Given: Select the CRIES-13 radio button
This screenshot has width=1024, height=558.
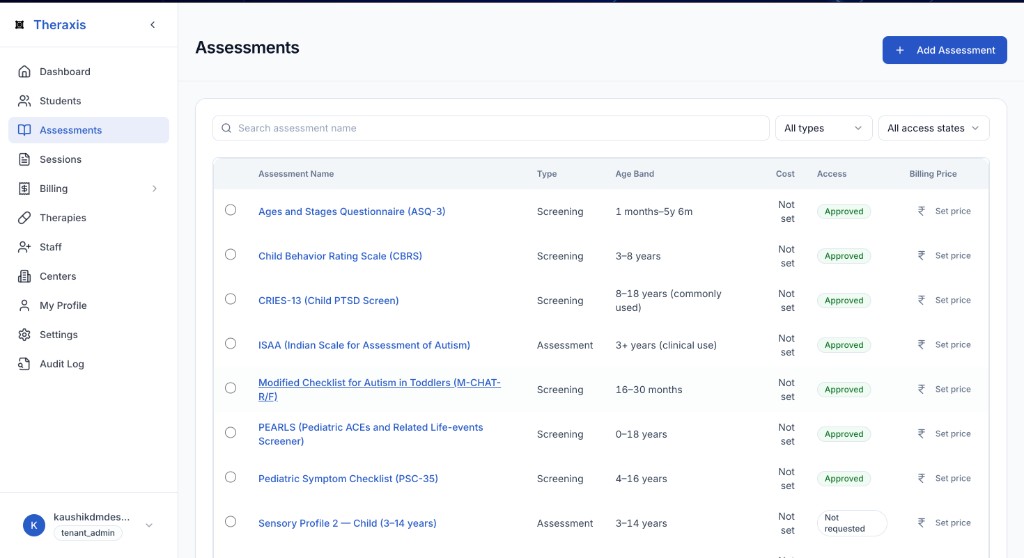Looking at the screenshot, I should coord(231,299).
